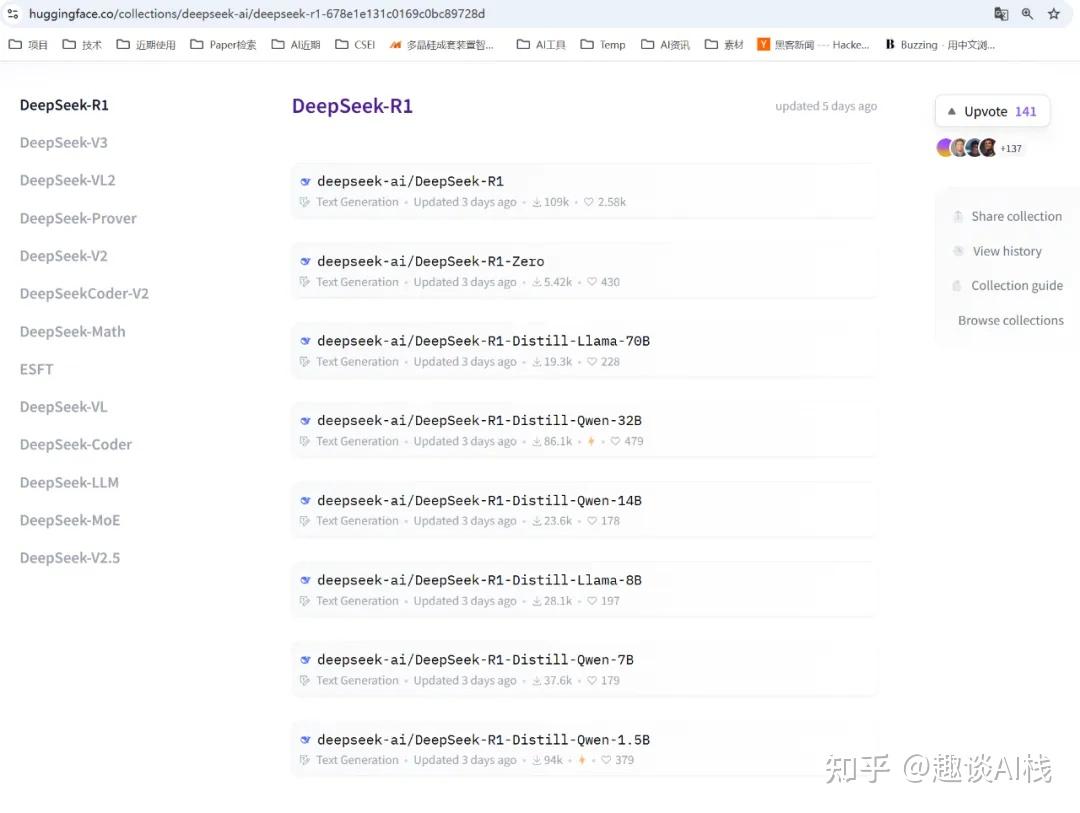This screenshot has width=1080, height=813.
Task: Click the View history clock icon
Action: [x=957, y=251]
